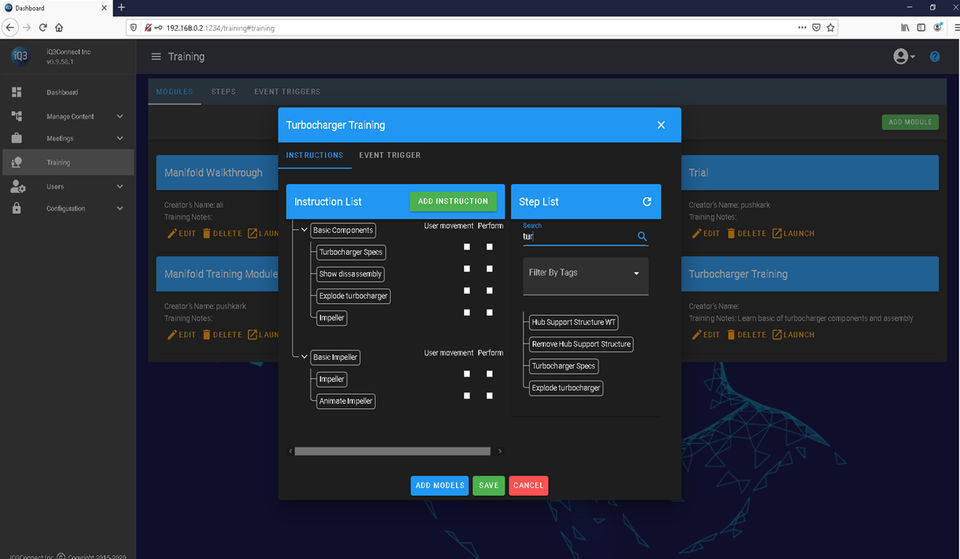Close the Turbocharger Training dialog

(x=661, y=125)
